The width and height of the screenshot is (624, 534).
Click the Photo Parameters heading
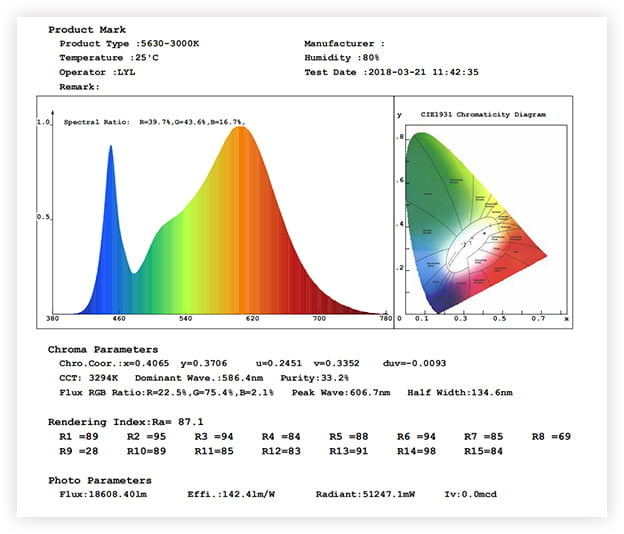click(x=93, y=480)
